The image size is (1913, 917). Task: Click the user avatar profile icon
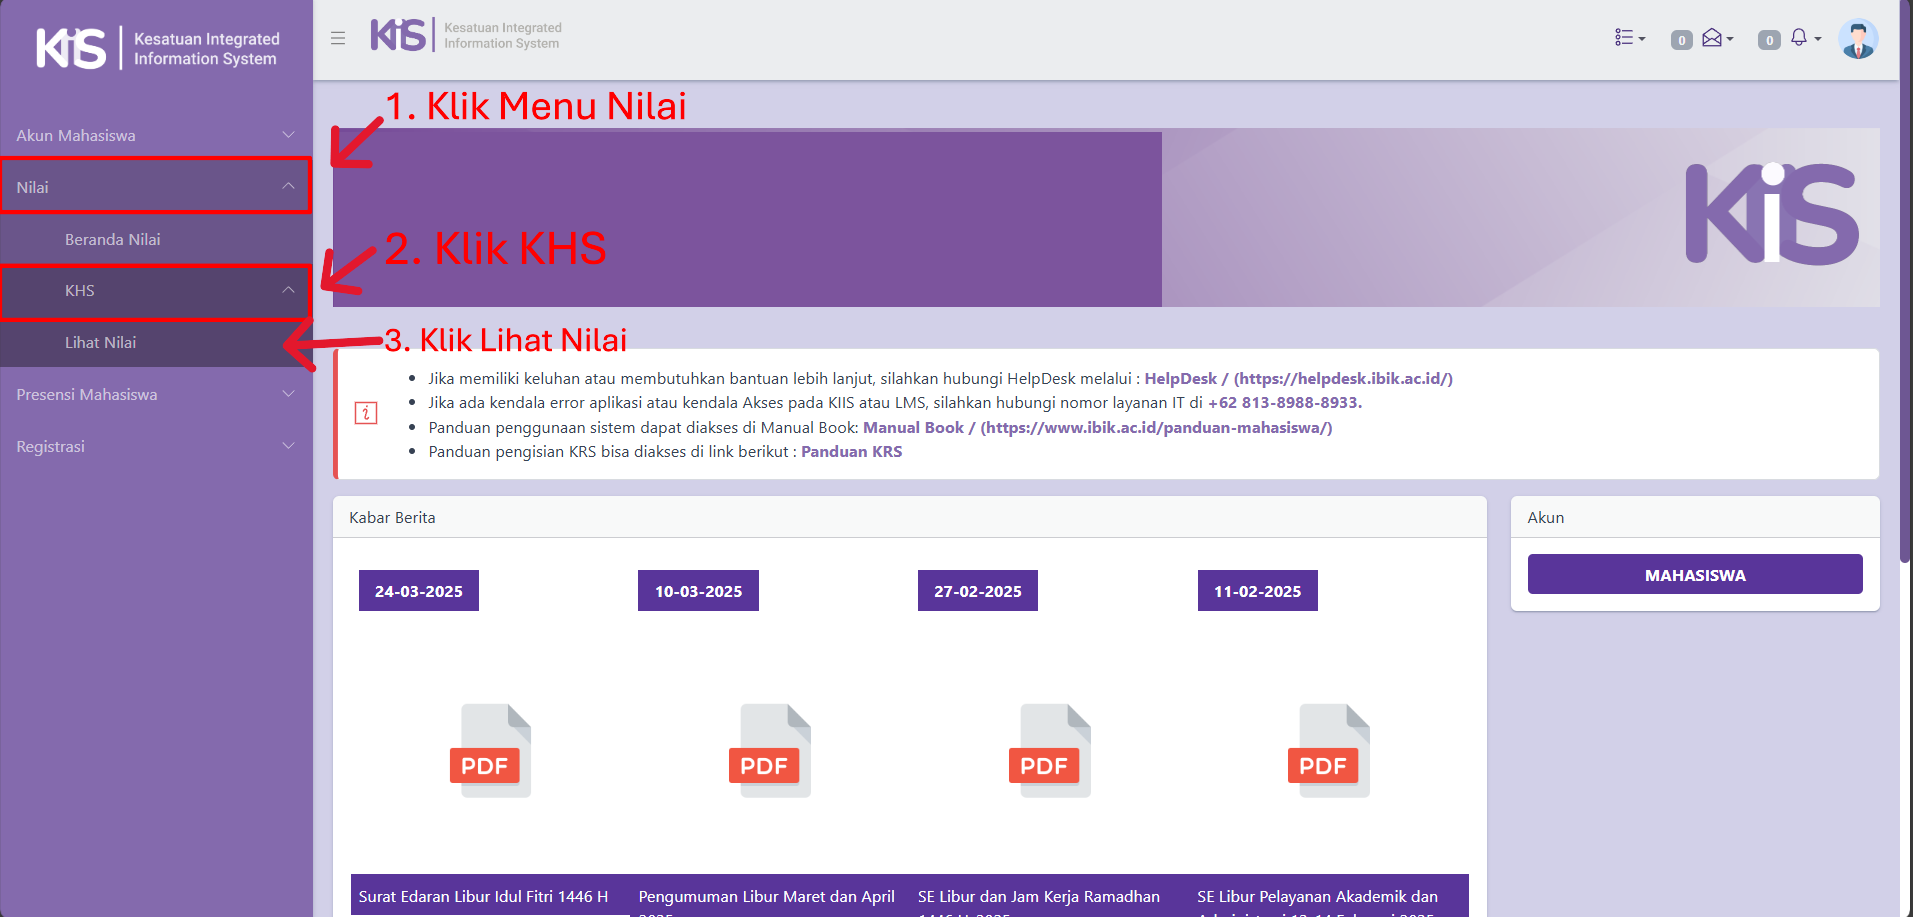[x=1857, y=39]
